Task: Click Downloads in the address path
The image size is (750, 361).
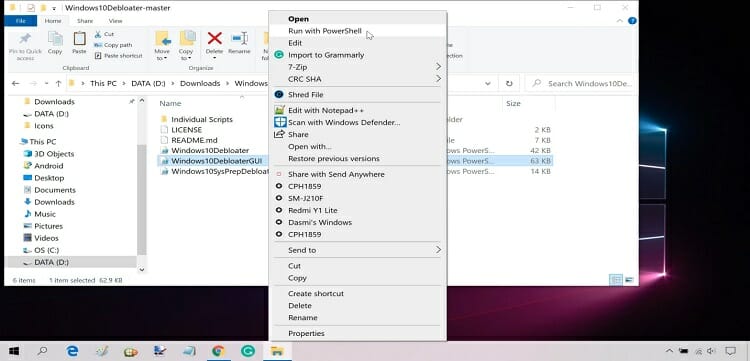Action: pyautogui.click(x=200, y=83)
